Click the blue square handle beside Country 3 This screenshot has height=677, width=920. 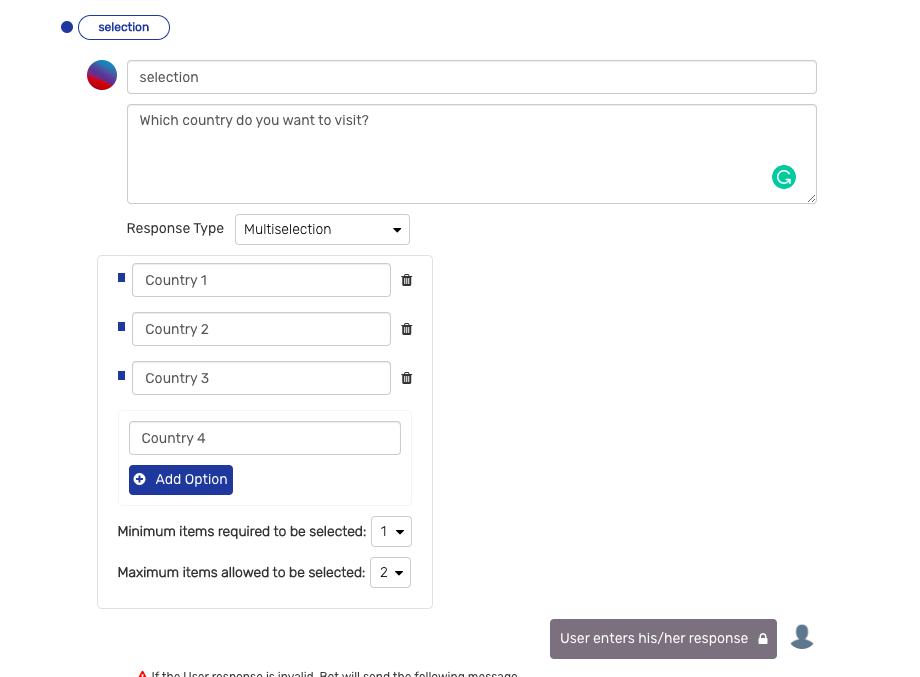click(122, 375)
